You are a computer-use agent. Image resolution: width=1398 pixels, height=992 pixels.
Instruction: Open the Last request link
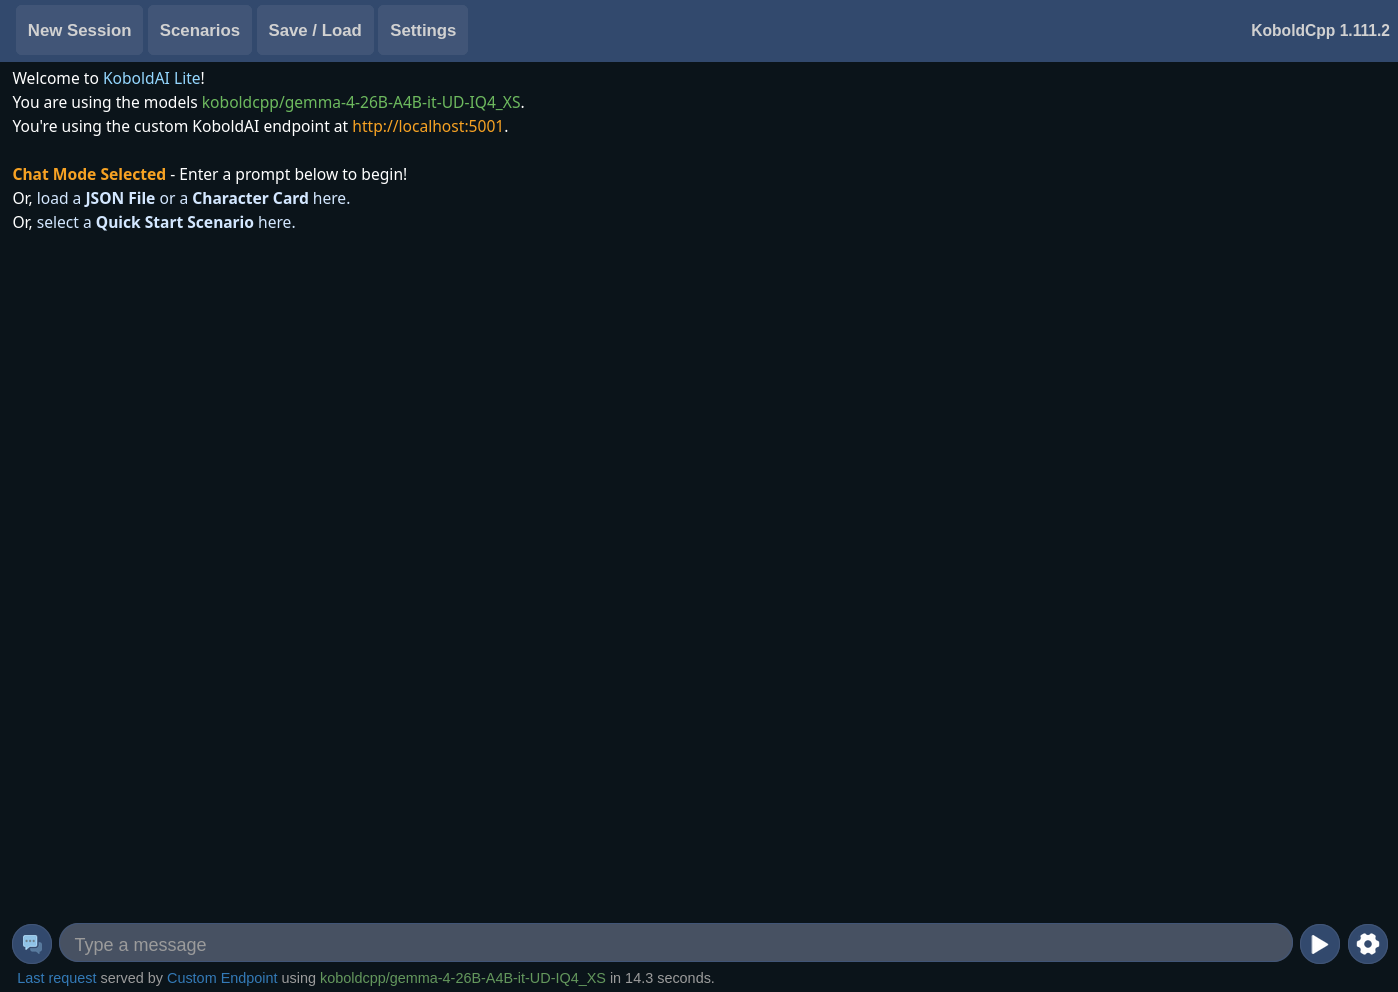coord(57,978)
